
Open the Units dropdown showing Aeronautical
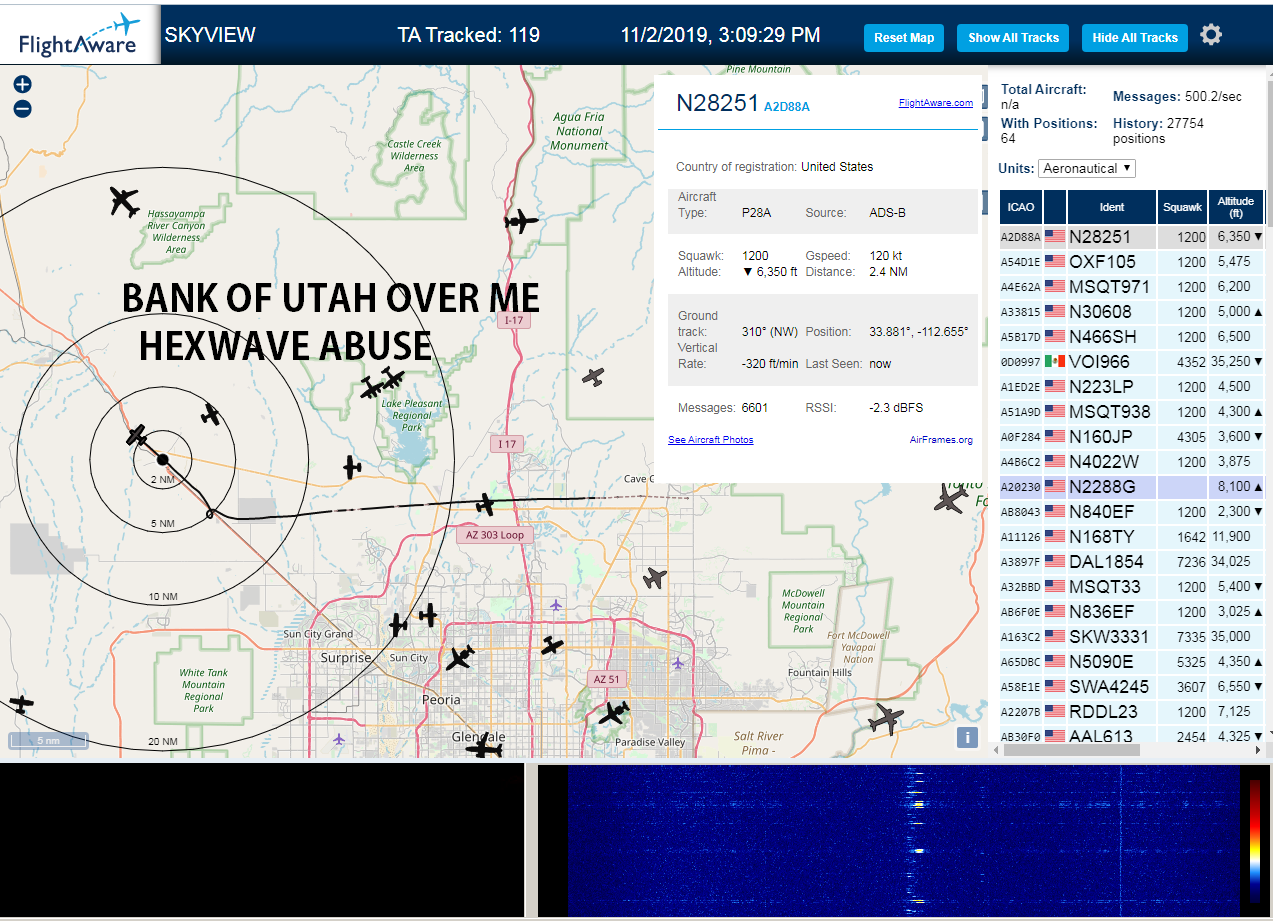click(1087, 168)
